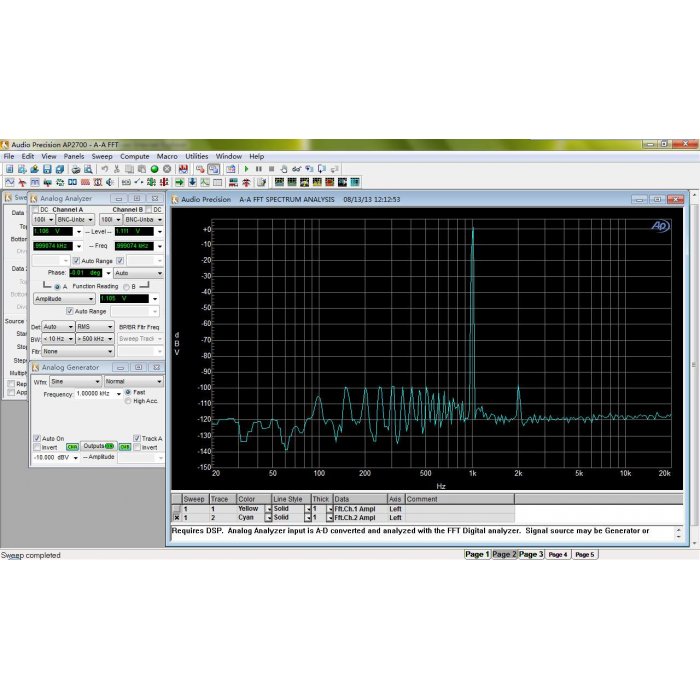Viewport: 700px width, 700px height.
Task: Toggle Channel A DC coupling checkbox
Action: (36, 210)
